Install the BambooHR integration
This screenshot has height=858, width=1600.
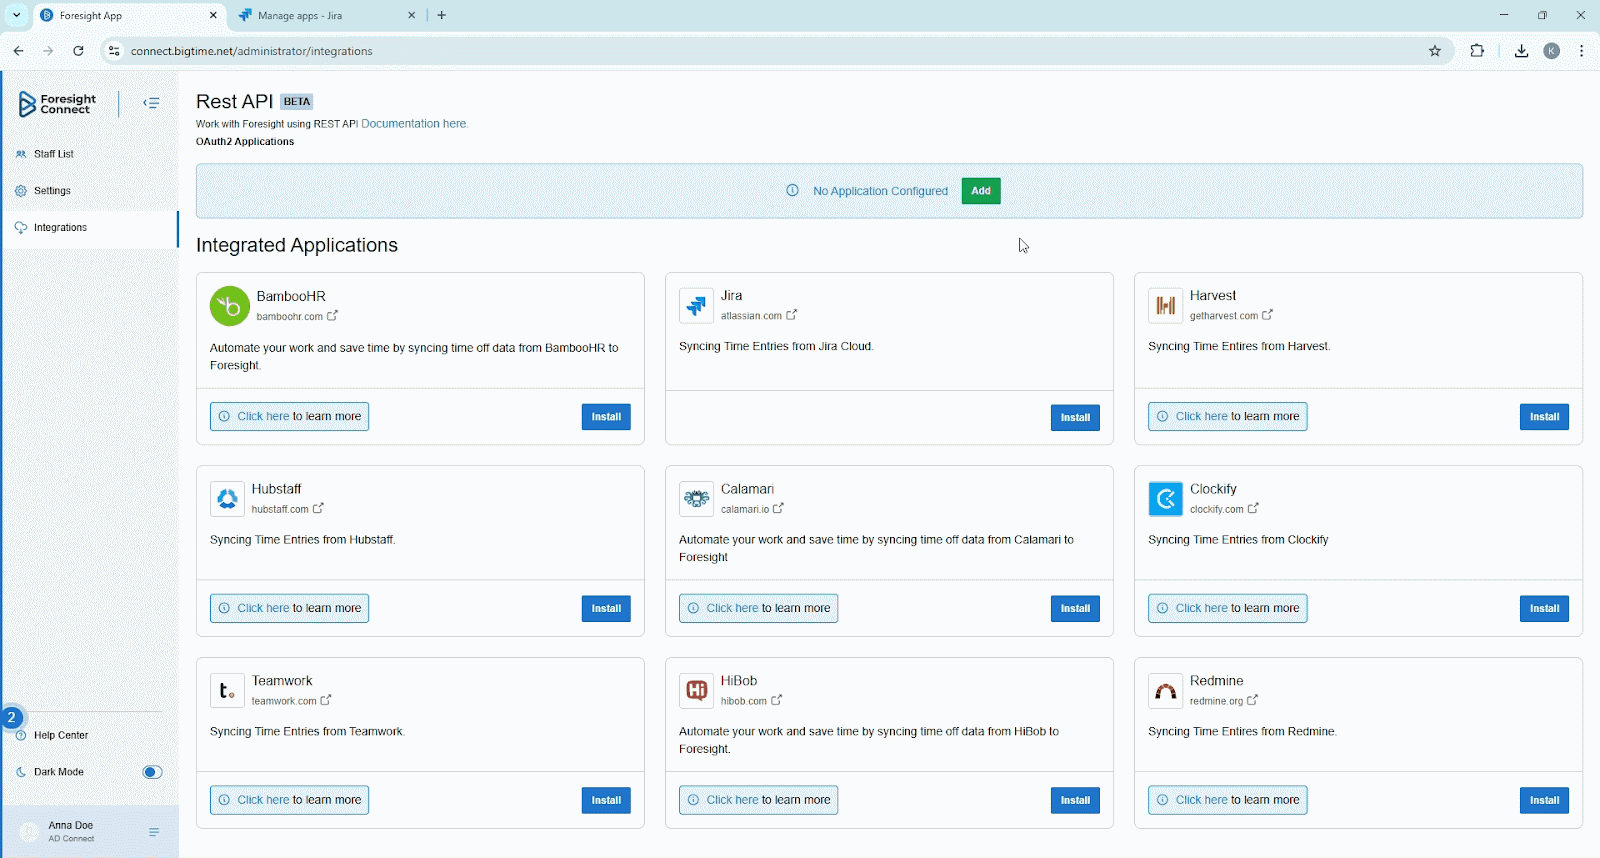coord(606,417)
